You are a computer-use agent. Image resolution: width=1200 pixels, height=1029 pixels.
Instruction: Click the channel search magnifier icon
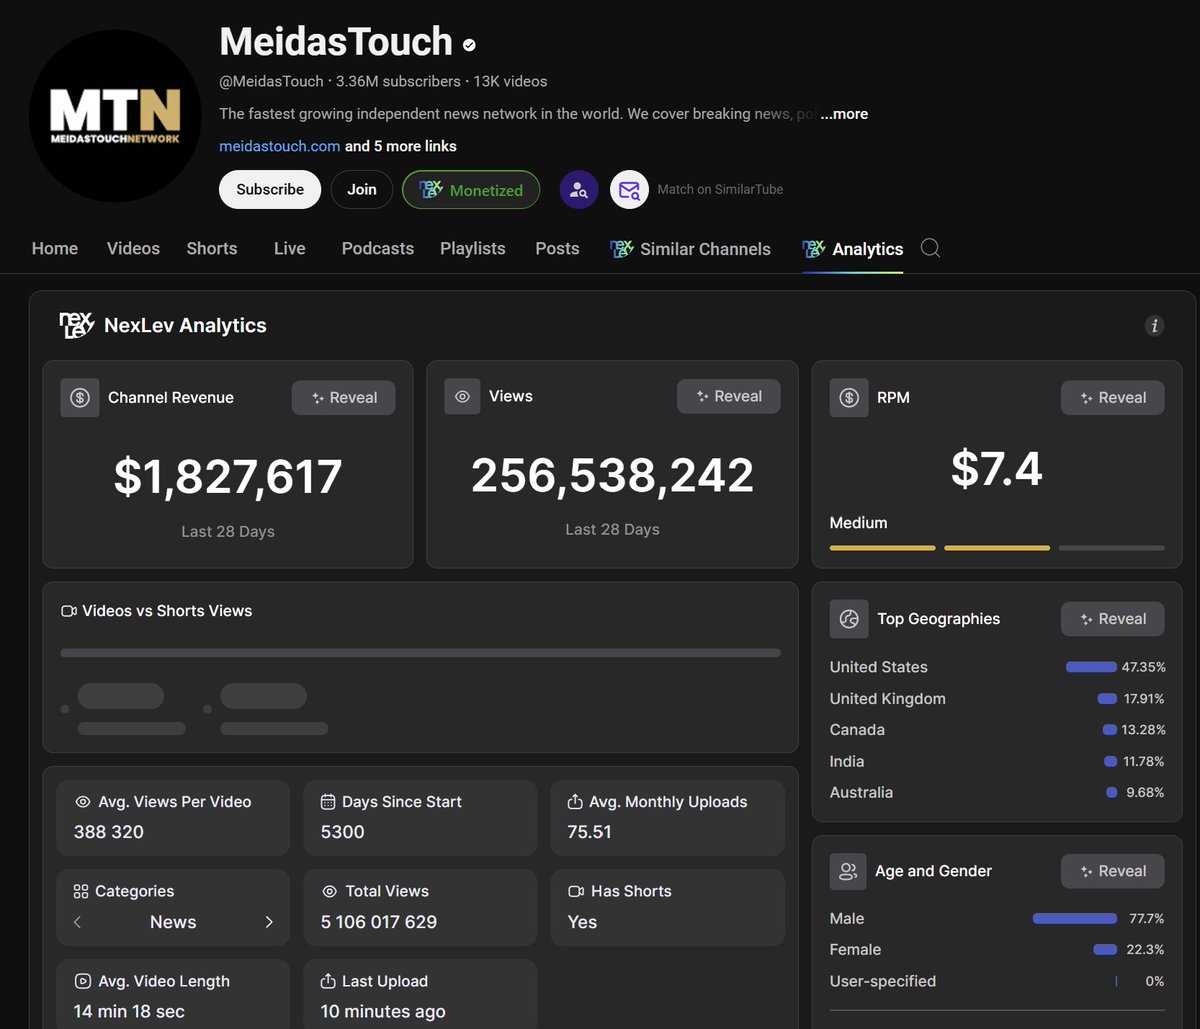coord(930,248)
